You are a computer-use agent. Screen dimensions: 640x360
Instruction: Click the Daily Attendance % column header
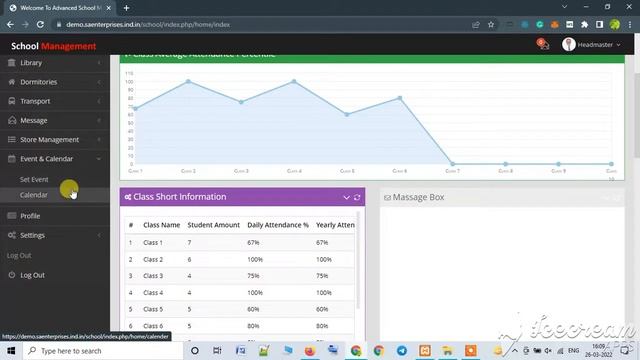[x=278, y=225]
